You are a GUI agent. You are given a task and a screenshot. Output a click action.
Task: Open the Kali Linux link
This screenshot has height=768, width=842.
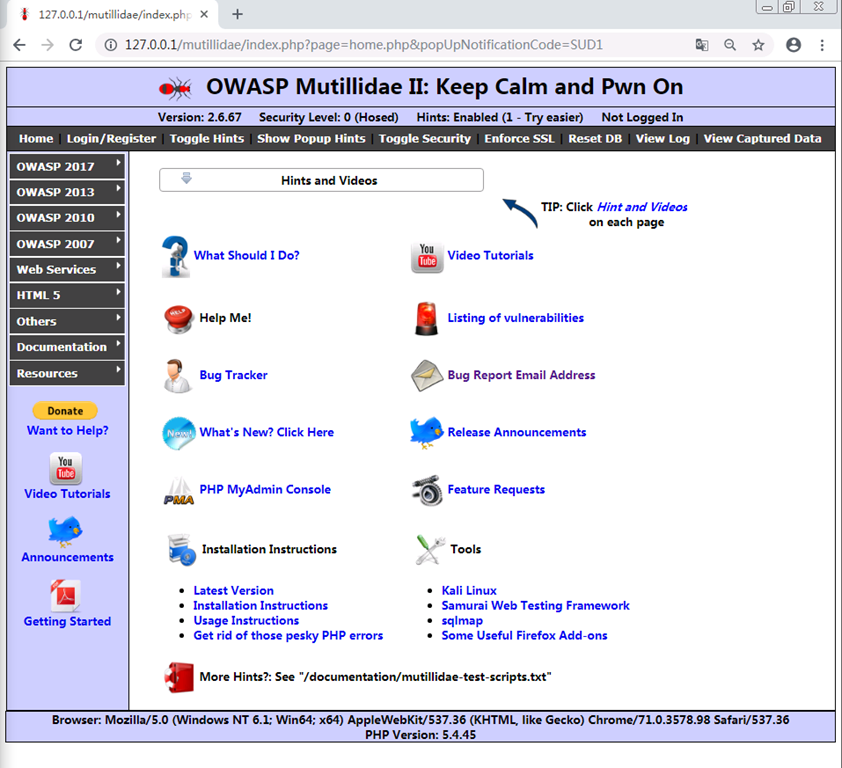pos(469,591)
